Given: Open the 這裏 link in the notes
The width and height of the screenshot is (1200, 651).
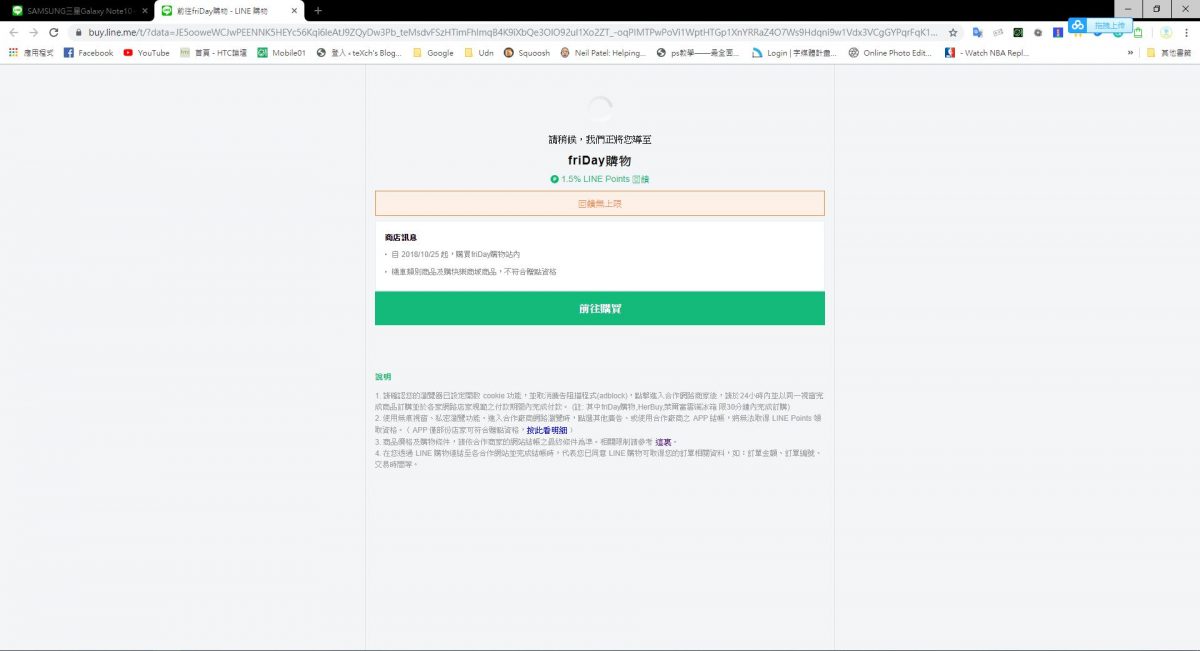Looking at the screenshot, I should pos(665,441).
